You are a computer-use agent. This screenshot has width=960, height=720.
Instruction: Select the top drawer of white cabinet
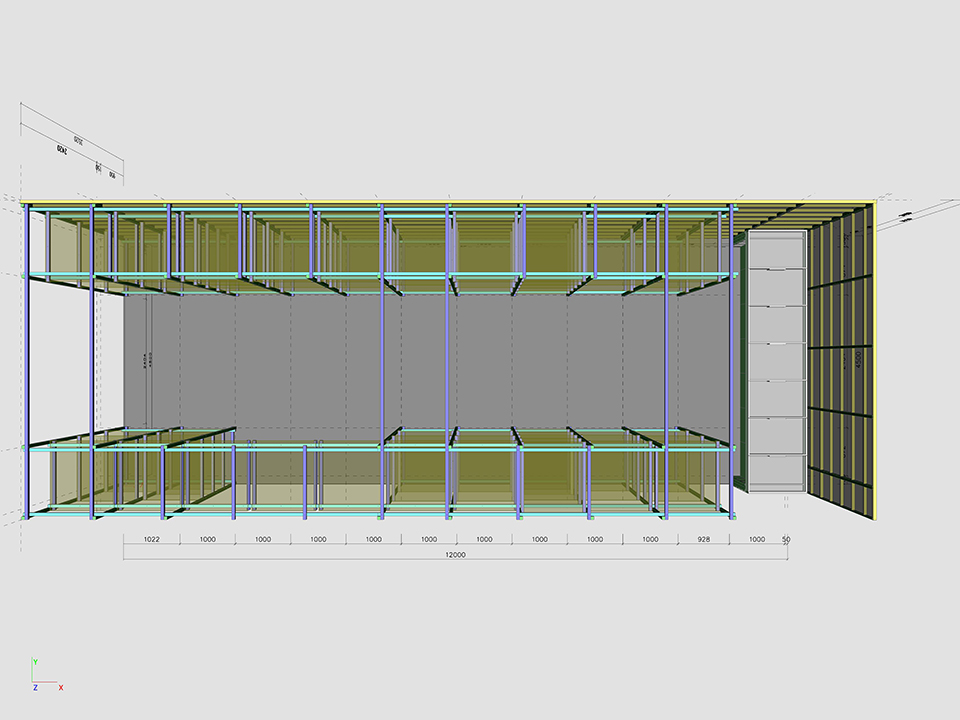[x=777, y=250]
